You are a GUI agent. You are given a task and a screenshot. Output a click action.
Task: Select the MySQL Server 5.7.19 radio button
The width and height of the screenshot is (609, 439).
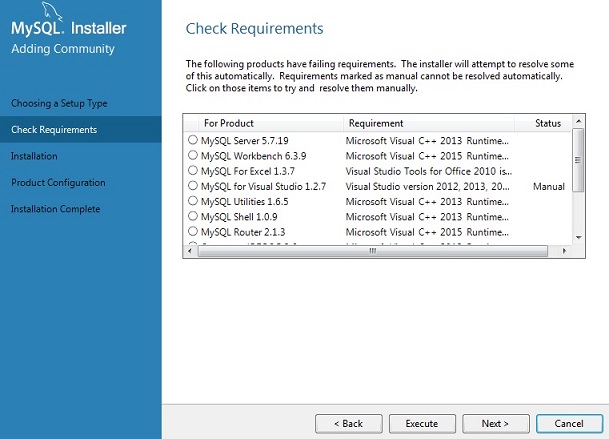pos(193,140)
